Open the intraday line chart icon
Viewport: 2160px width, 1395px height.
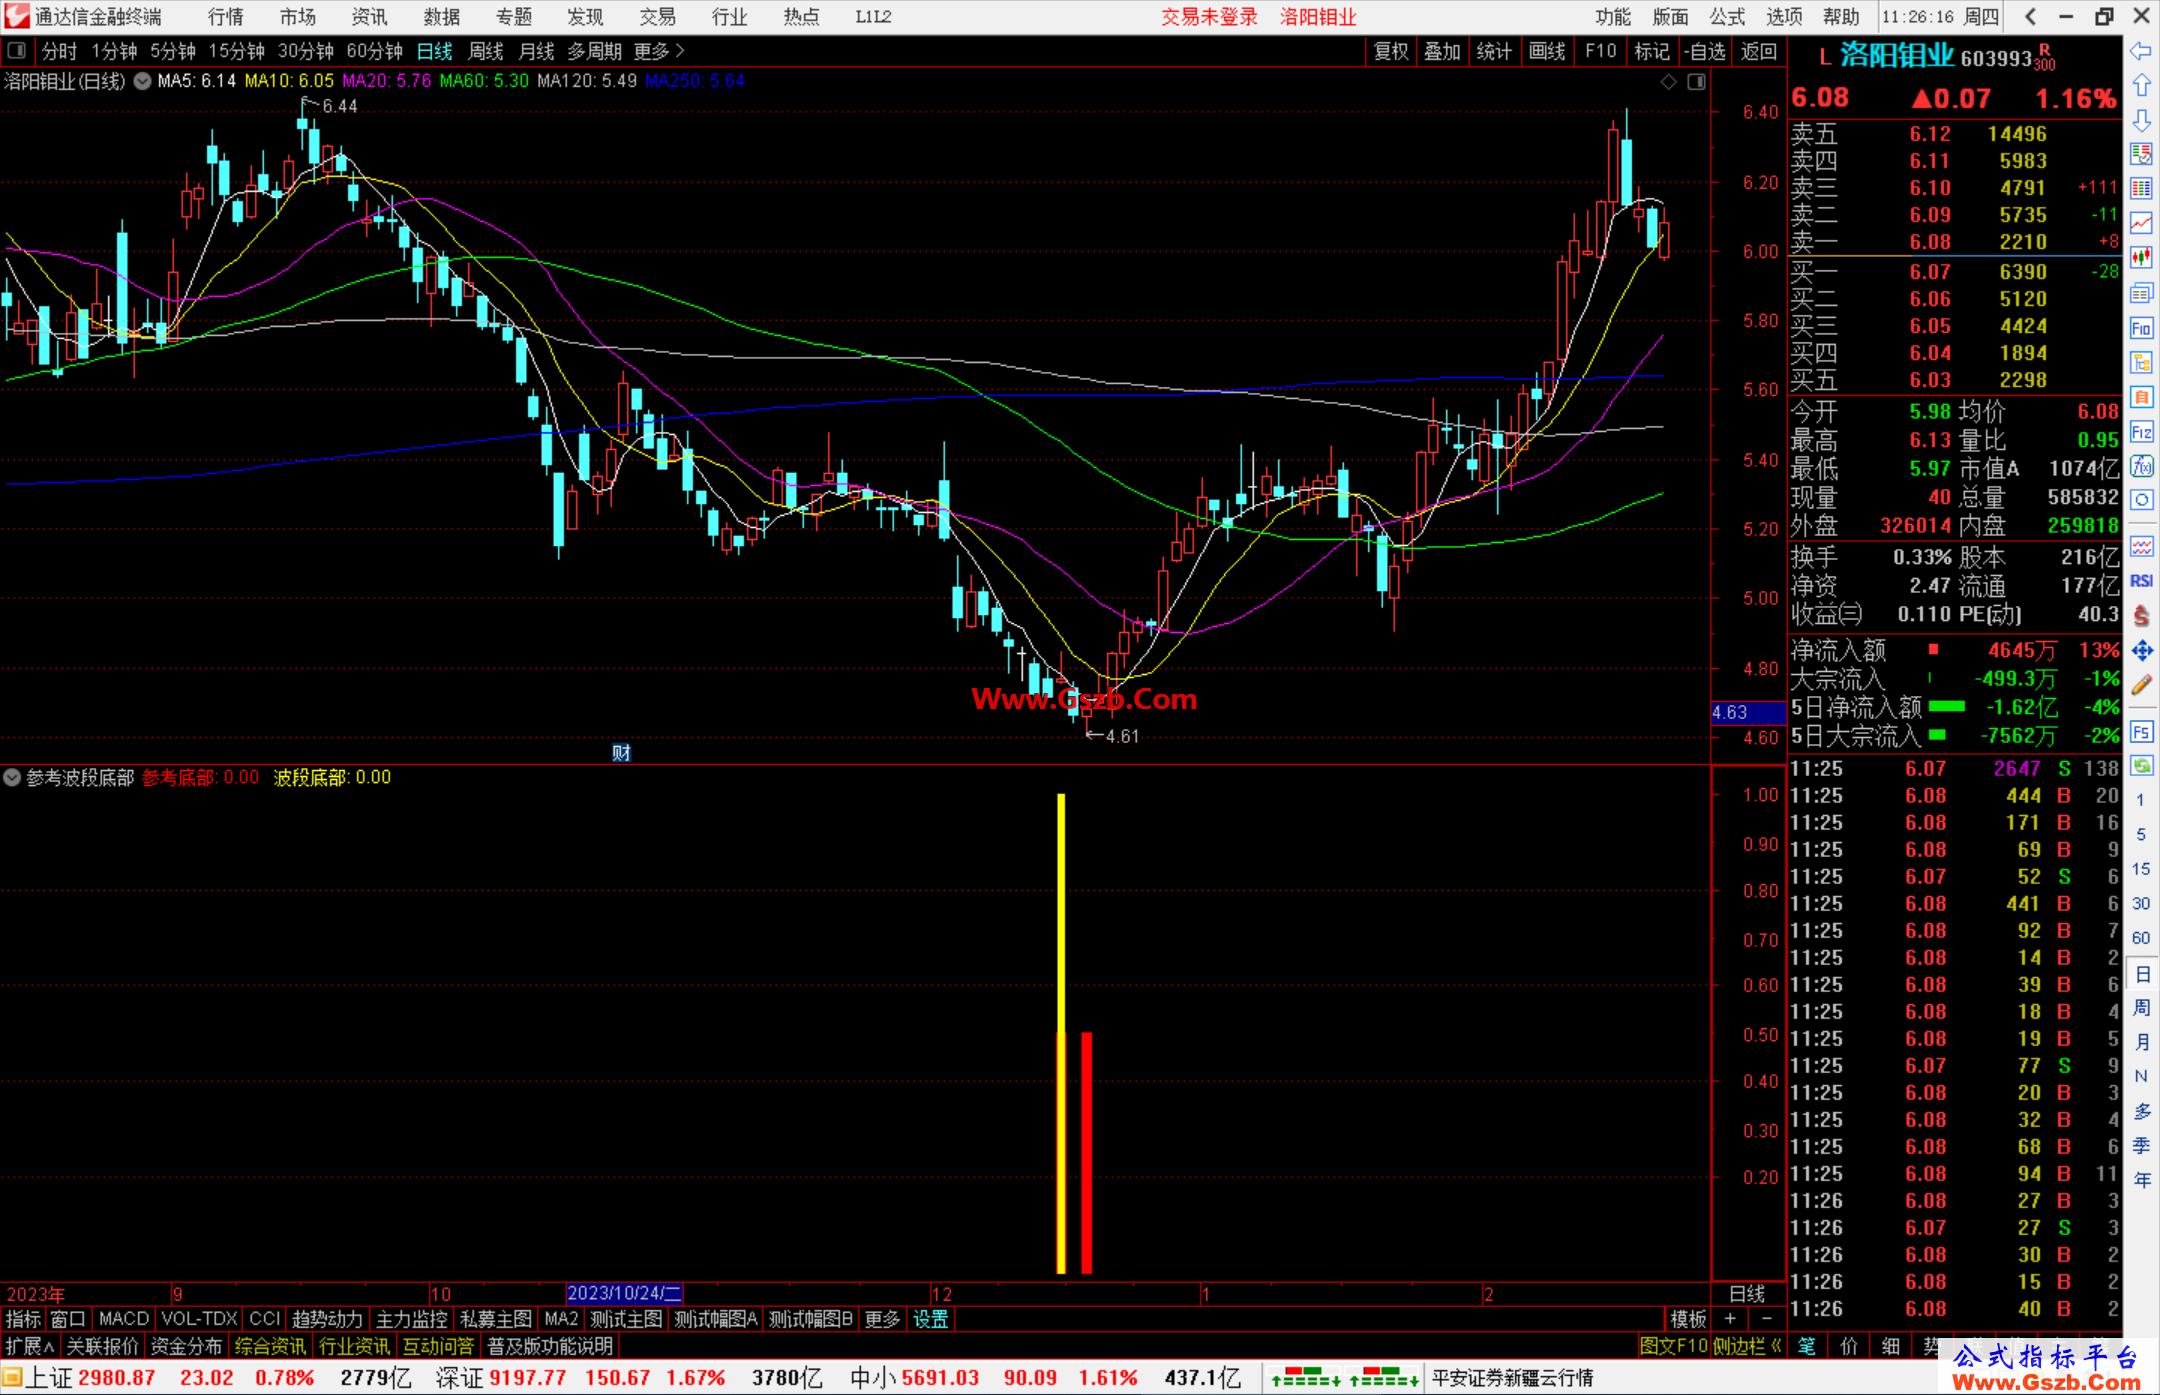coord(2141,224)
